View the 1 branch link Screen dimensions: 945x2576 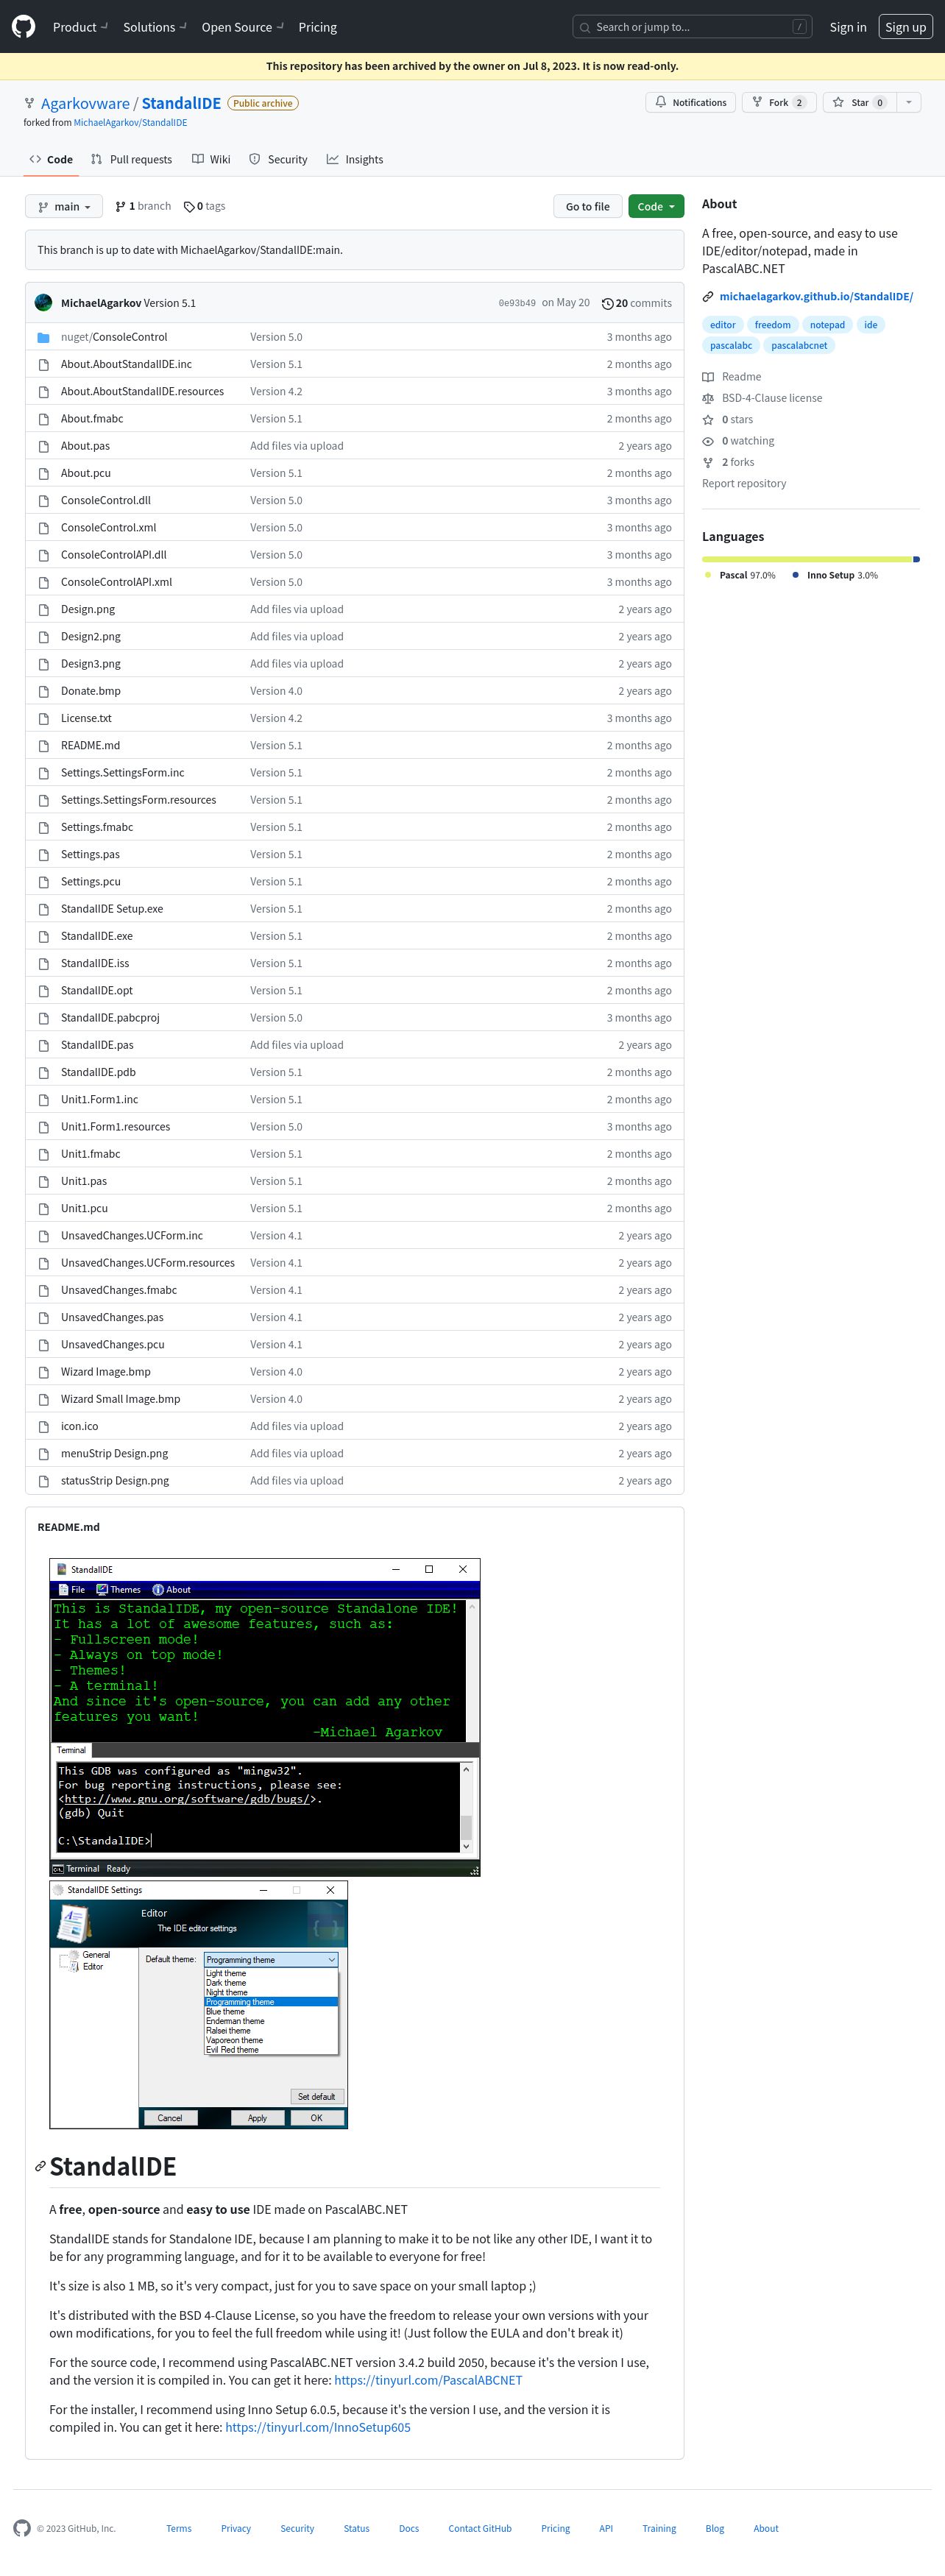143,206
